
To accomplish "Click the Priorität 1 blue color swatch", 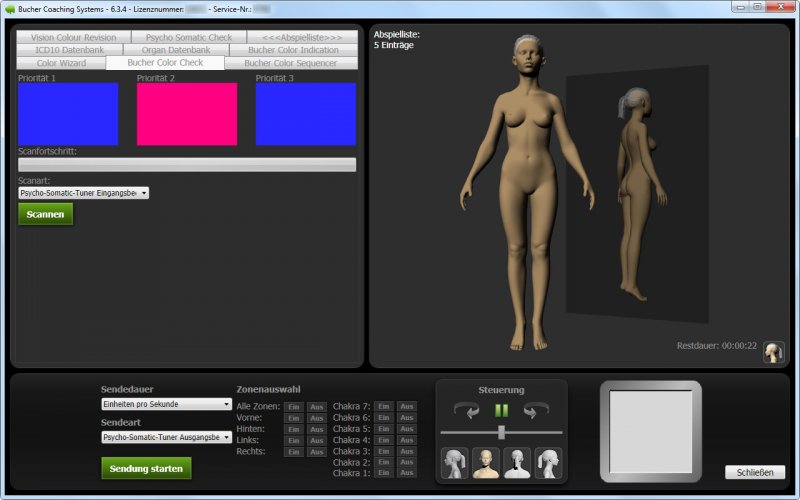I will pyautogui.click(x=68, y=114).
